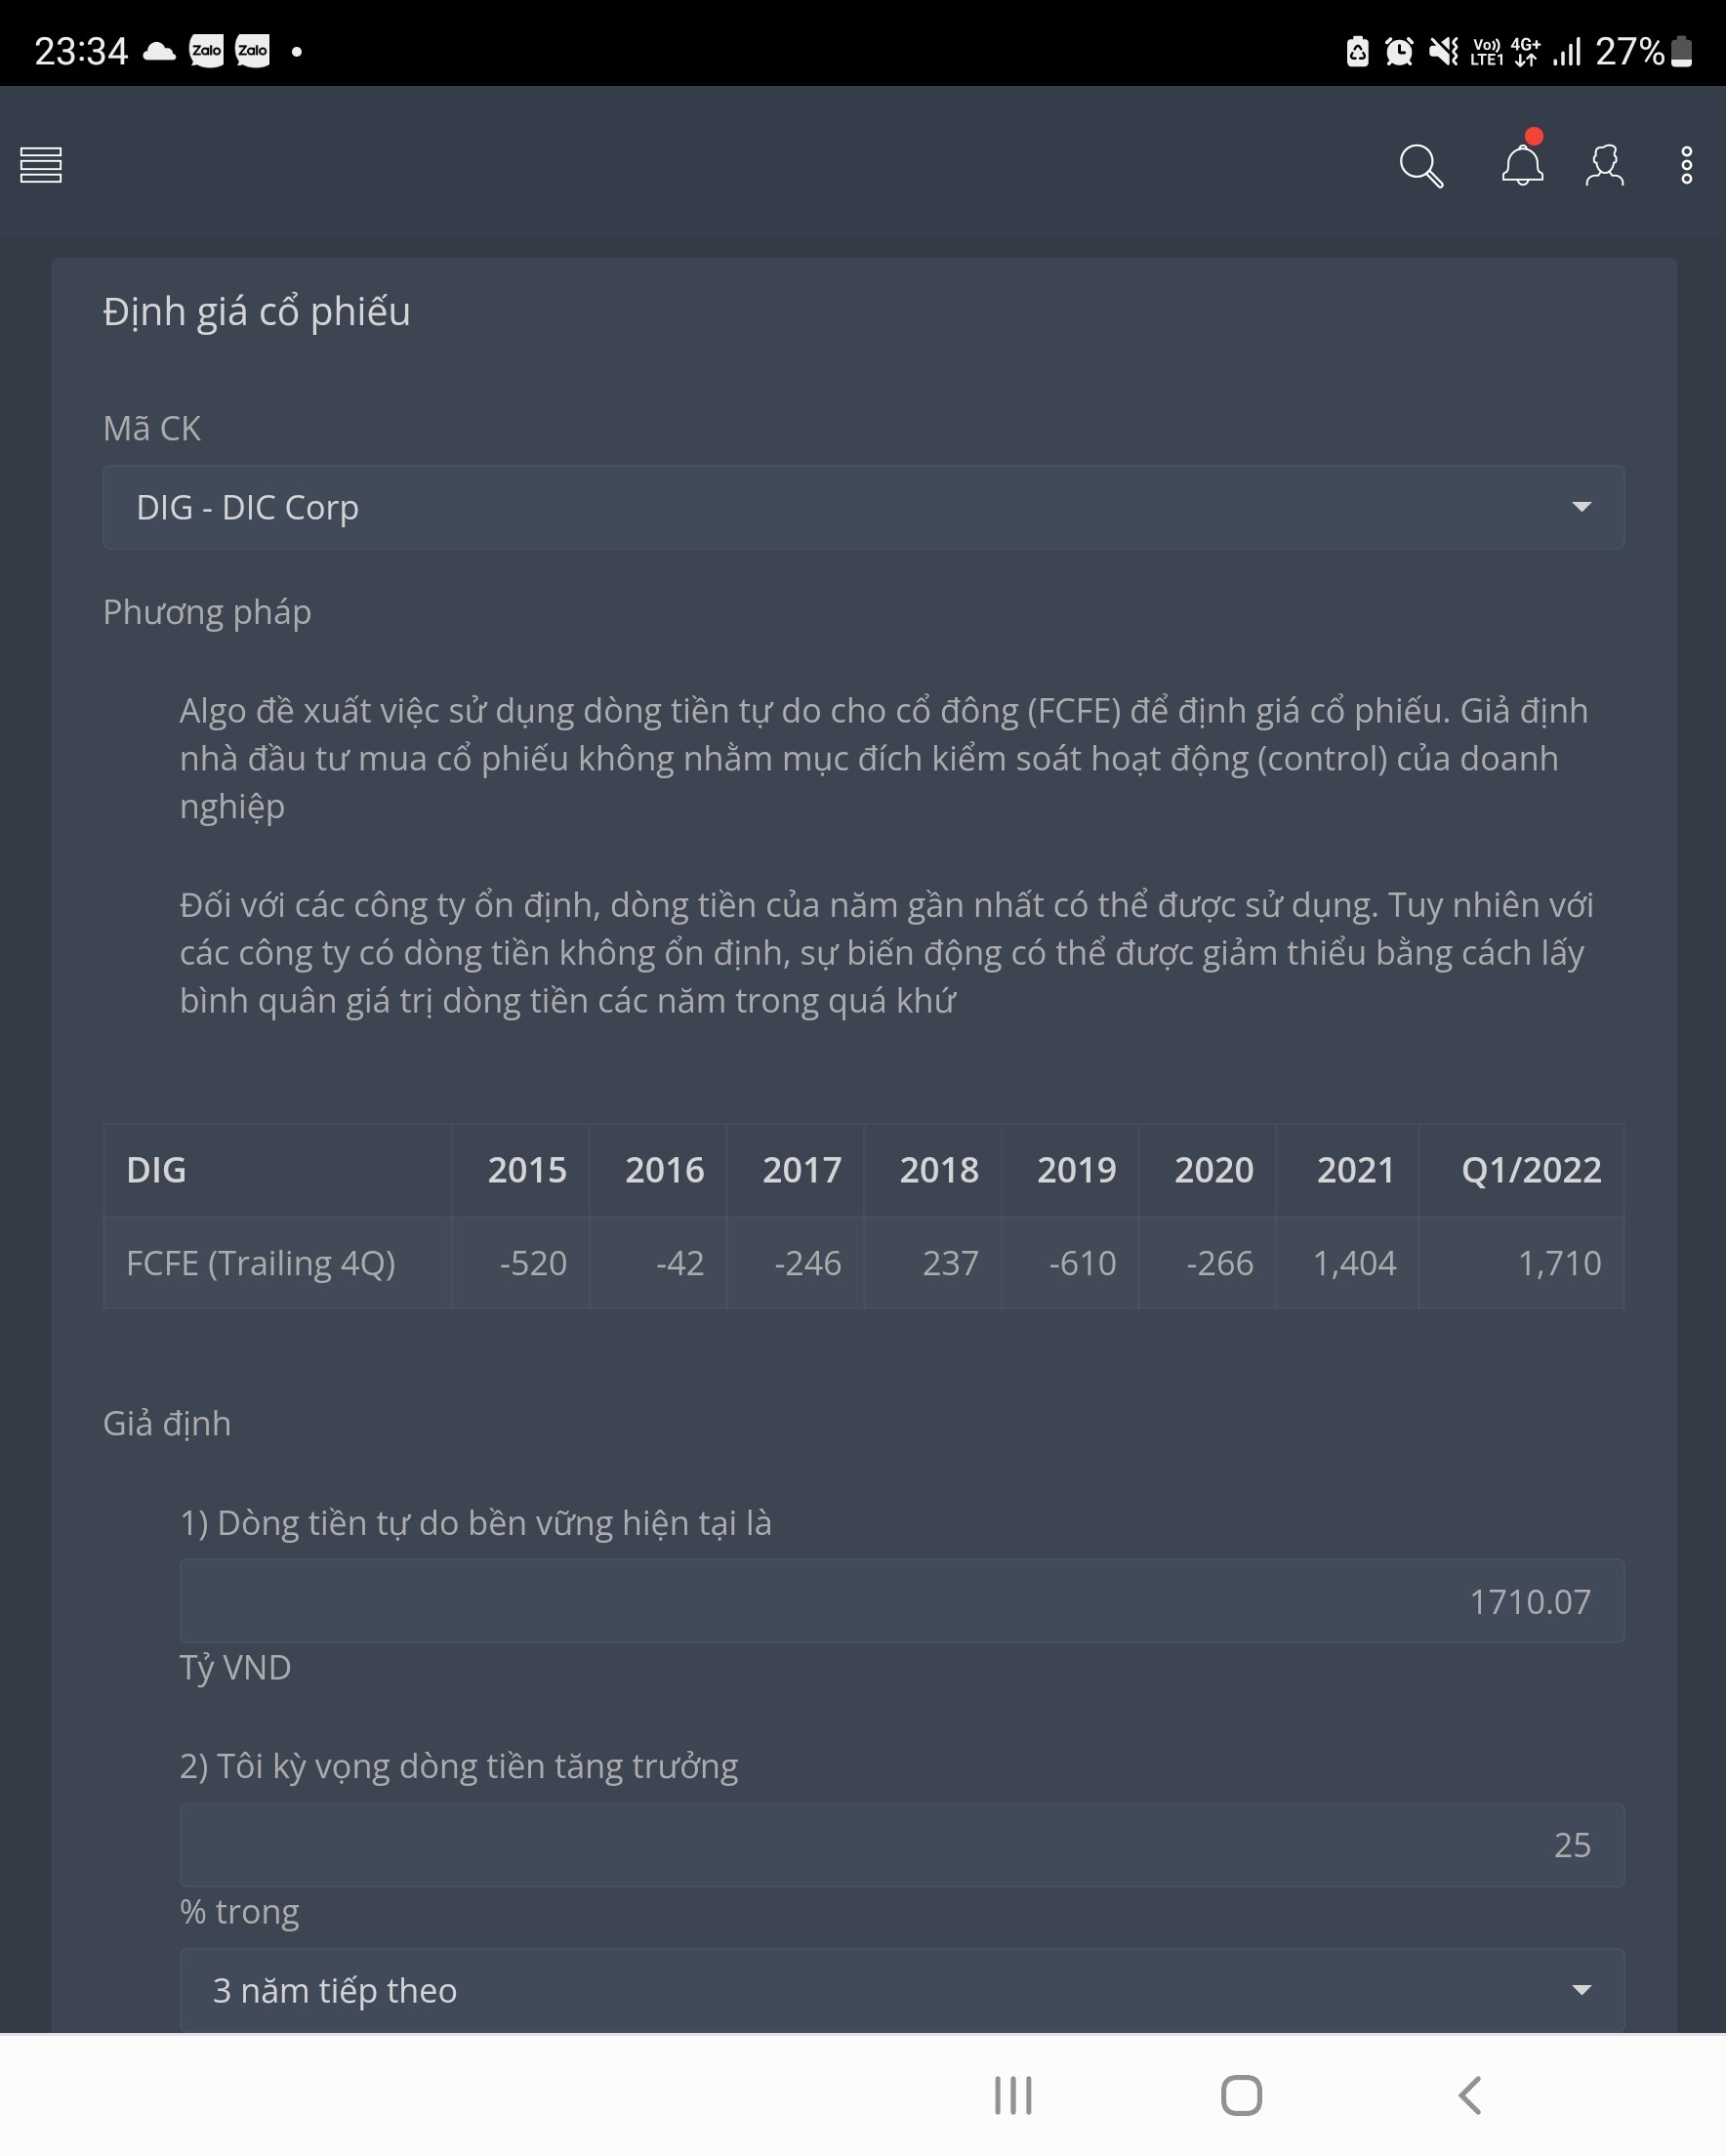
Task: Tap the Q1/2022 FCFE value 1,710
Action: [1558, 1263]
